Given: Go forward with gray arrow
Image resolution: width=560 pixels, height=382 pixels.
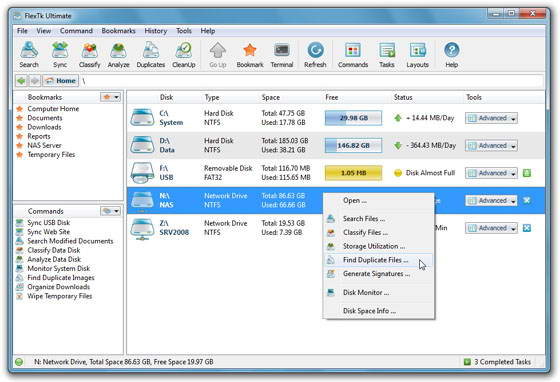Looking at the screenshot, I should [x=35, y=81].
